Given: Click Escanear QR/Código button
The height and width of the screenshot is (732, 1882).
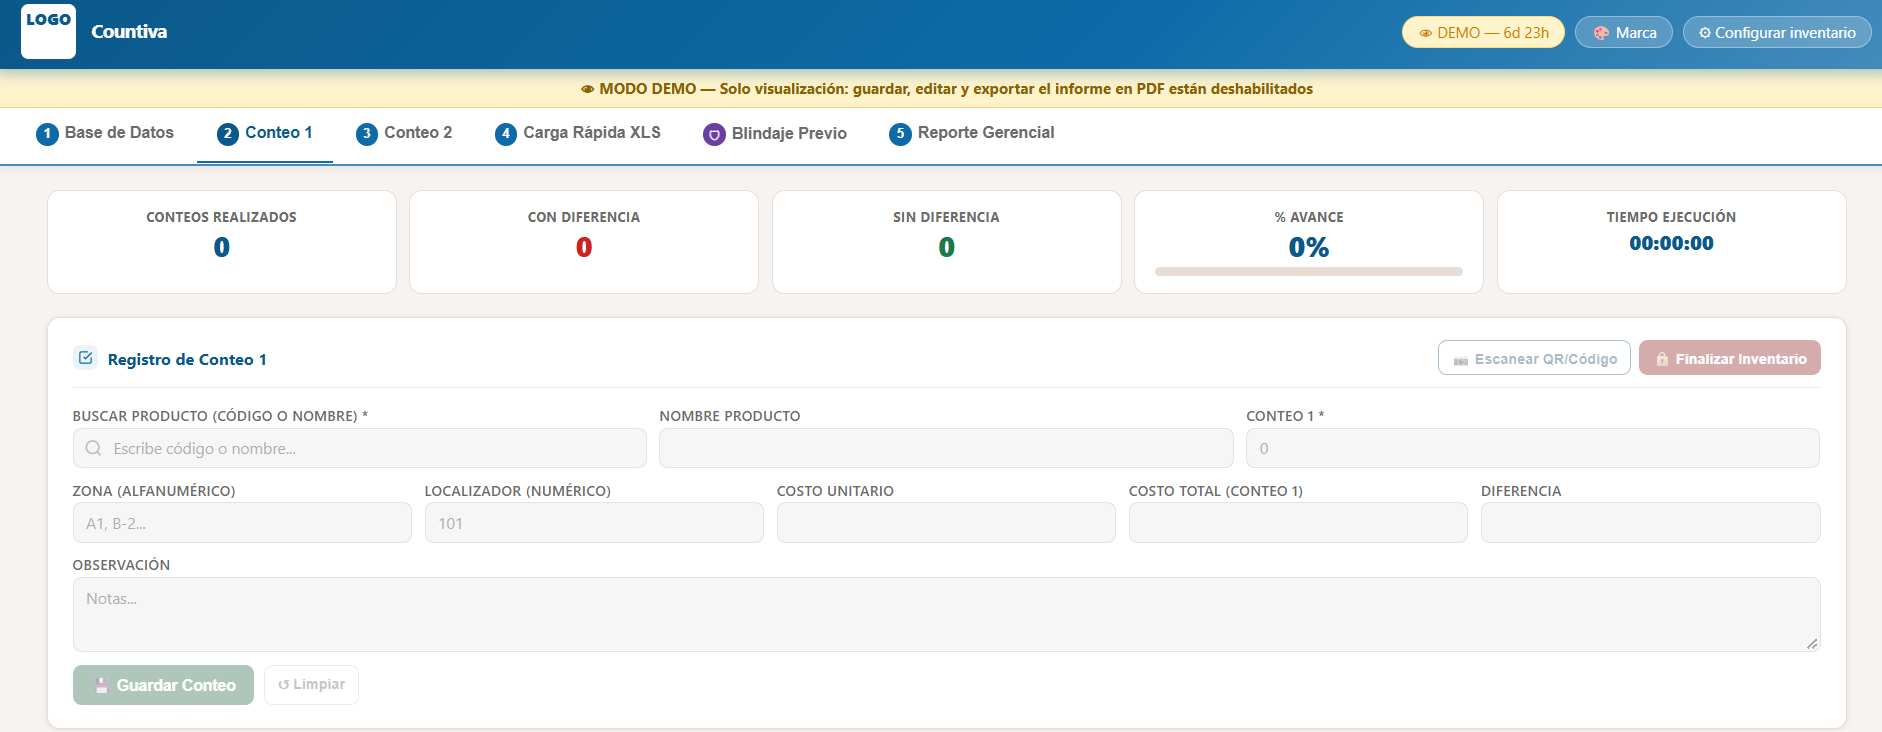Looking at the screenshot, I should pos(1534,358).
